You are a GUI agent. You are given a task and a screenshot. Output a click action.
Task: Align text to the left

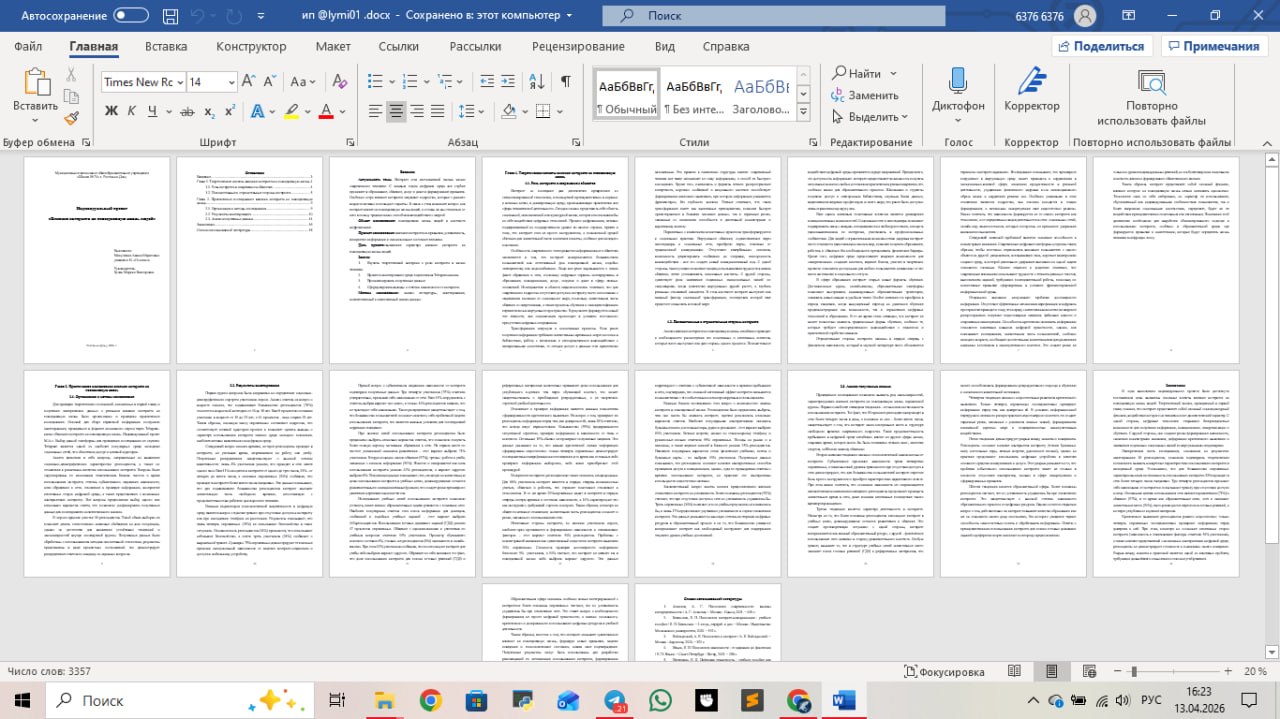click(375, 111)
